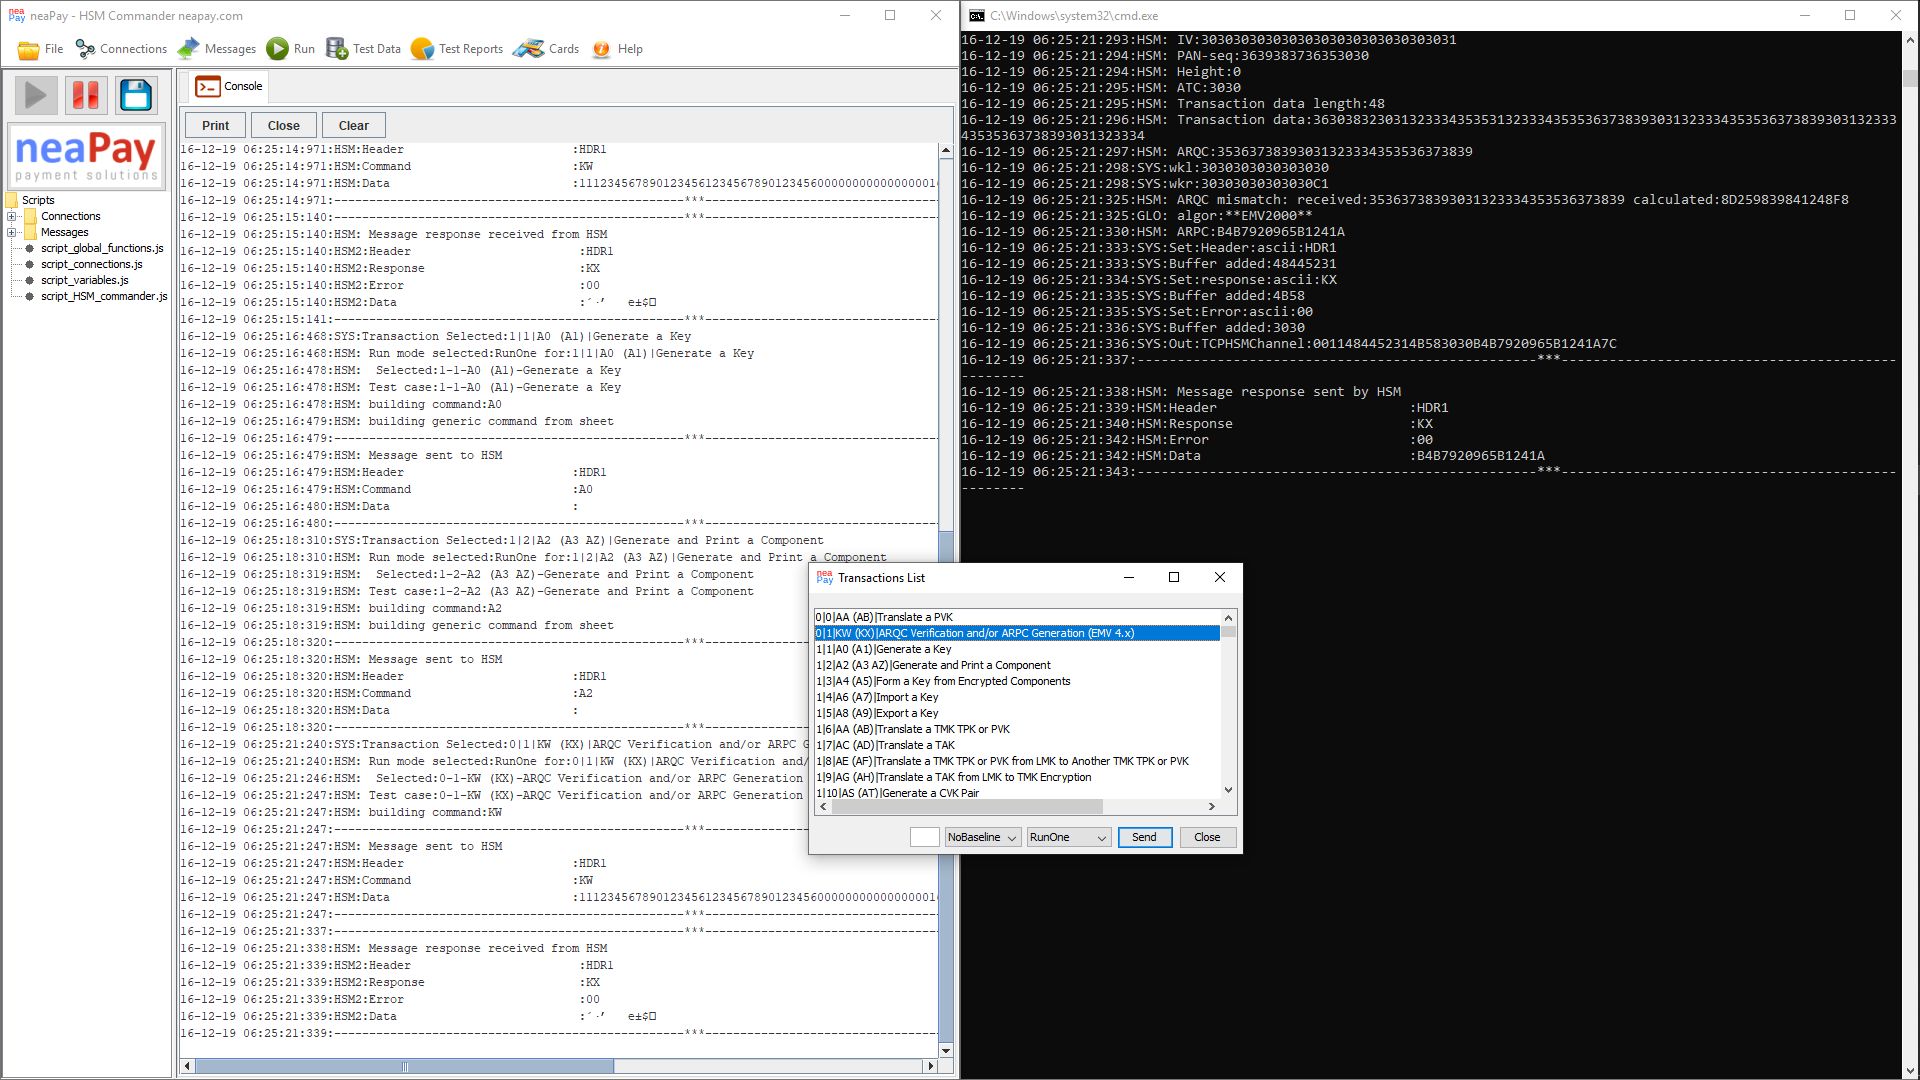This screenshot has height=1080, width=1920.
Task: Open the Messages toolbar icon
Action: pyautogui.click(x=189, y=49)
